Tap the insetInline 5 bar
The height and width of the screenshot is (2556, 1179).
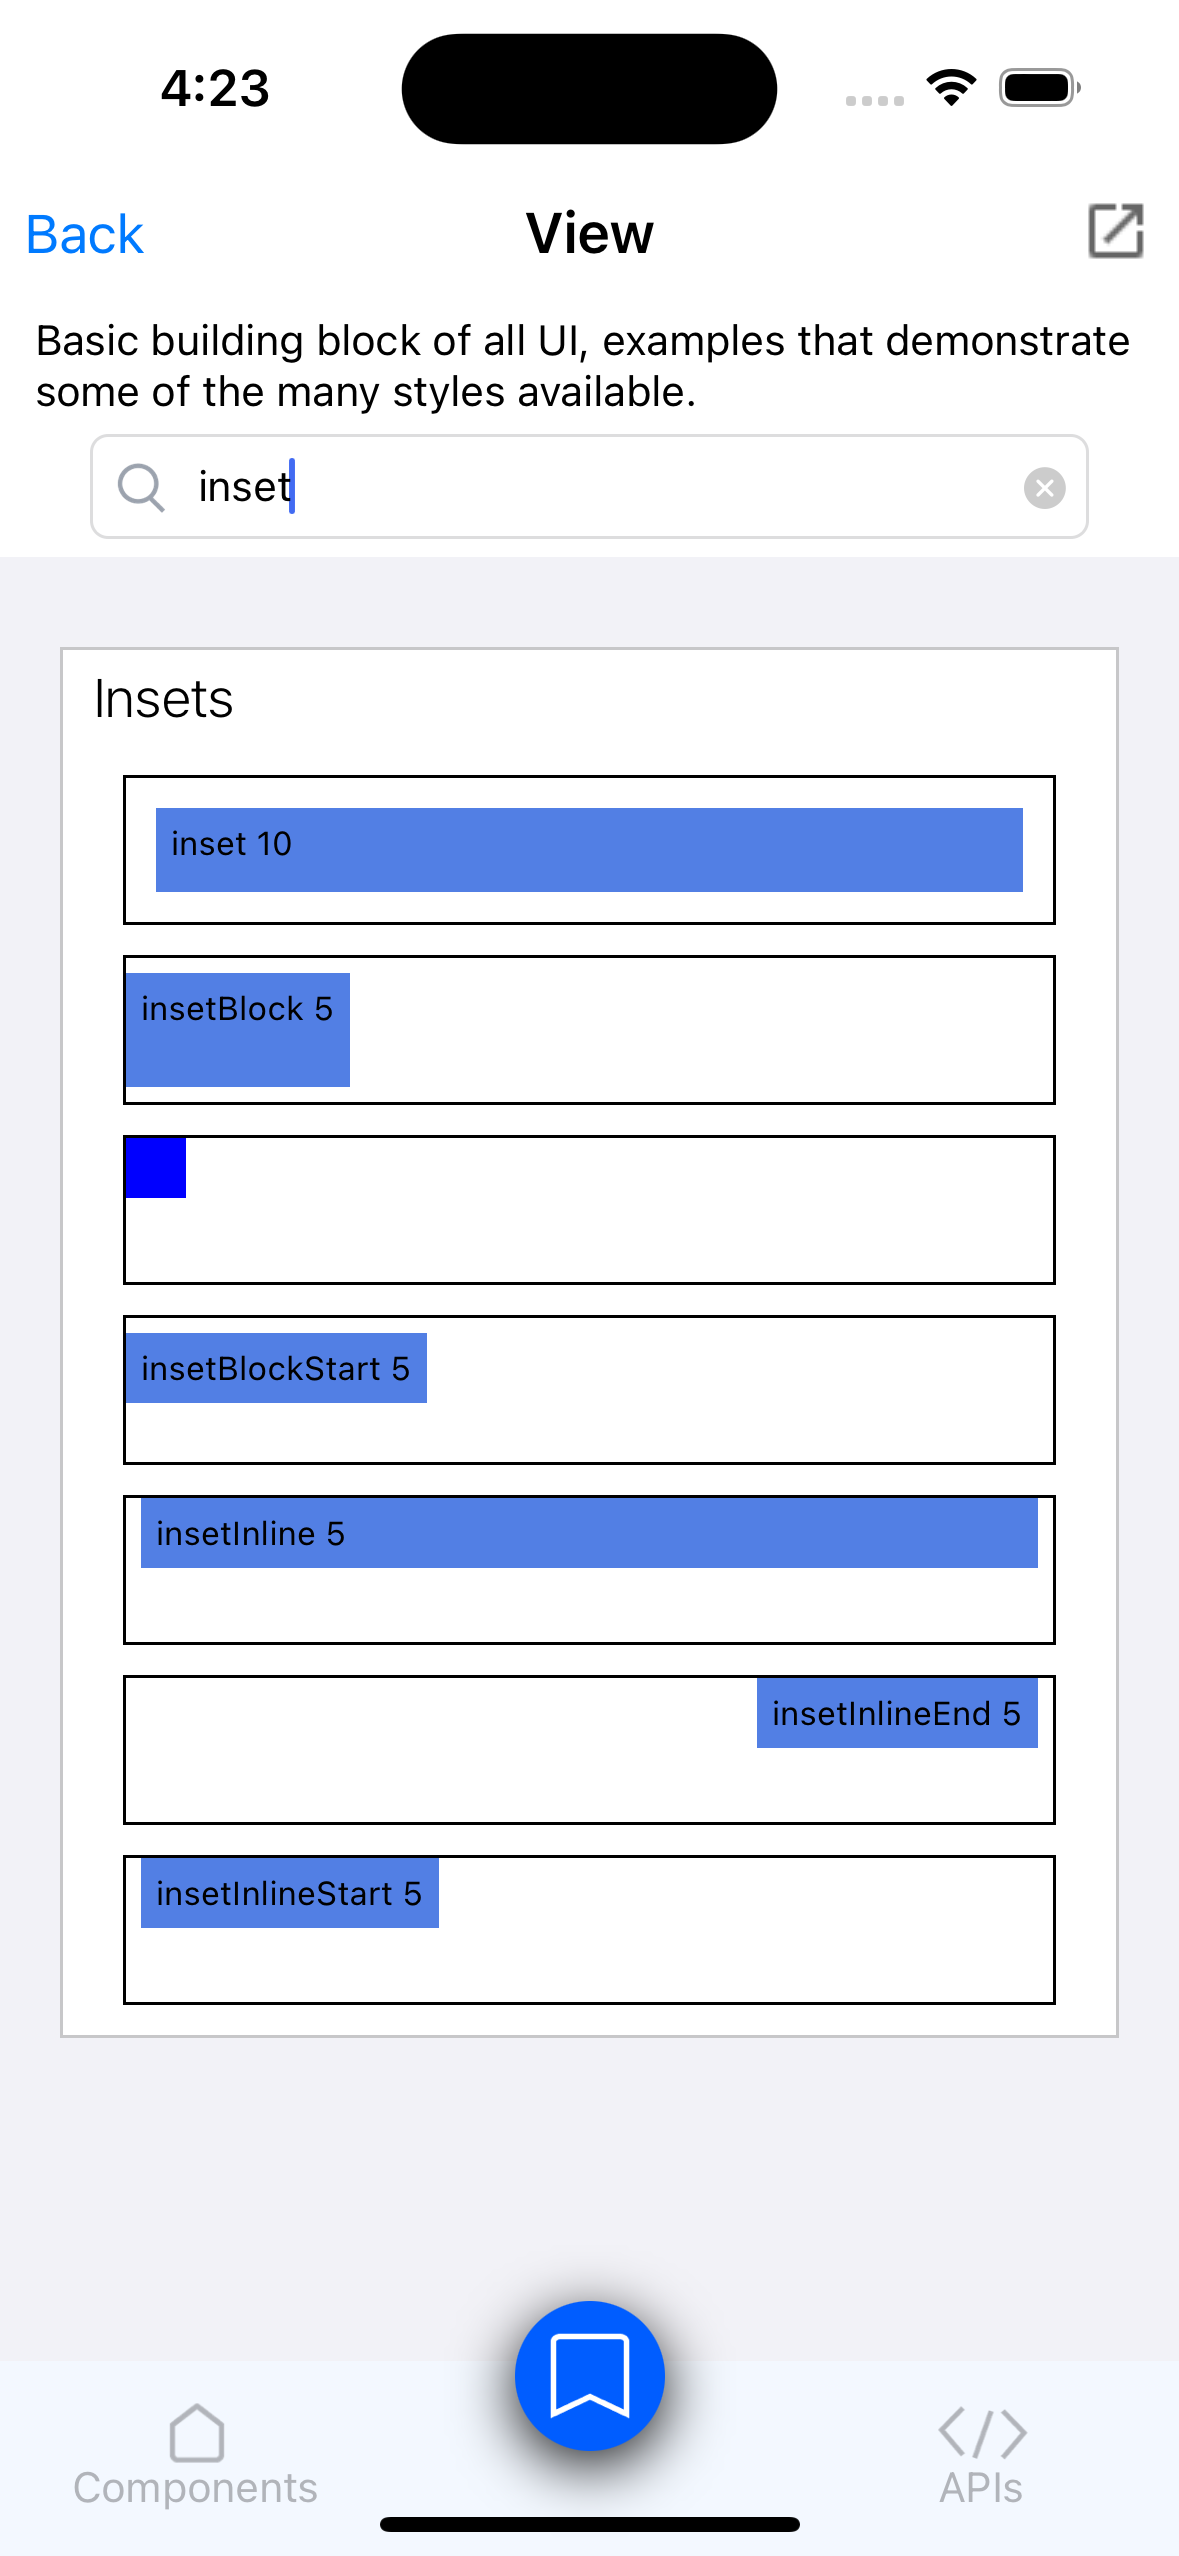pyautogui.click(x=589, y=1532)
